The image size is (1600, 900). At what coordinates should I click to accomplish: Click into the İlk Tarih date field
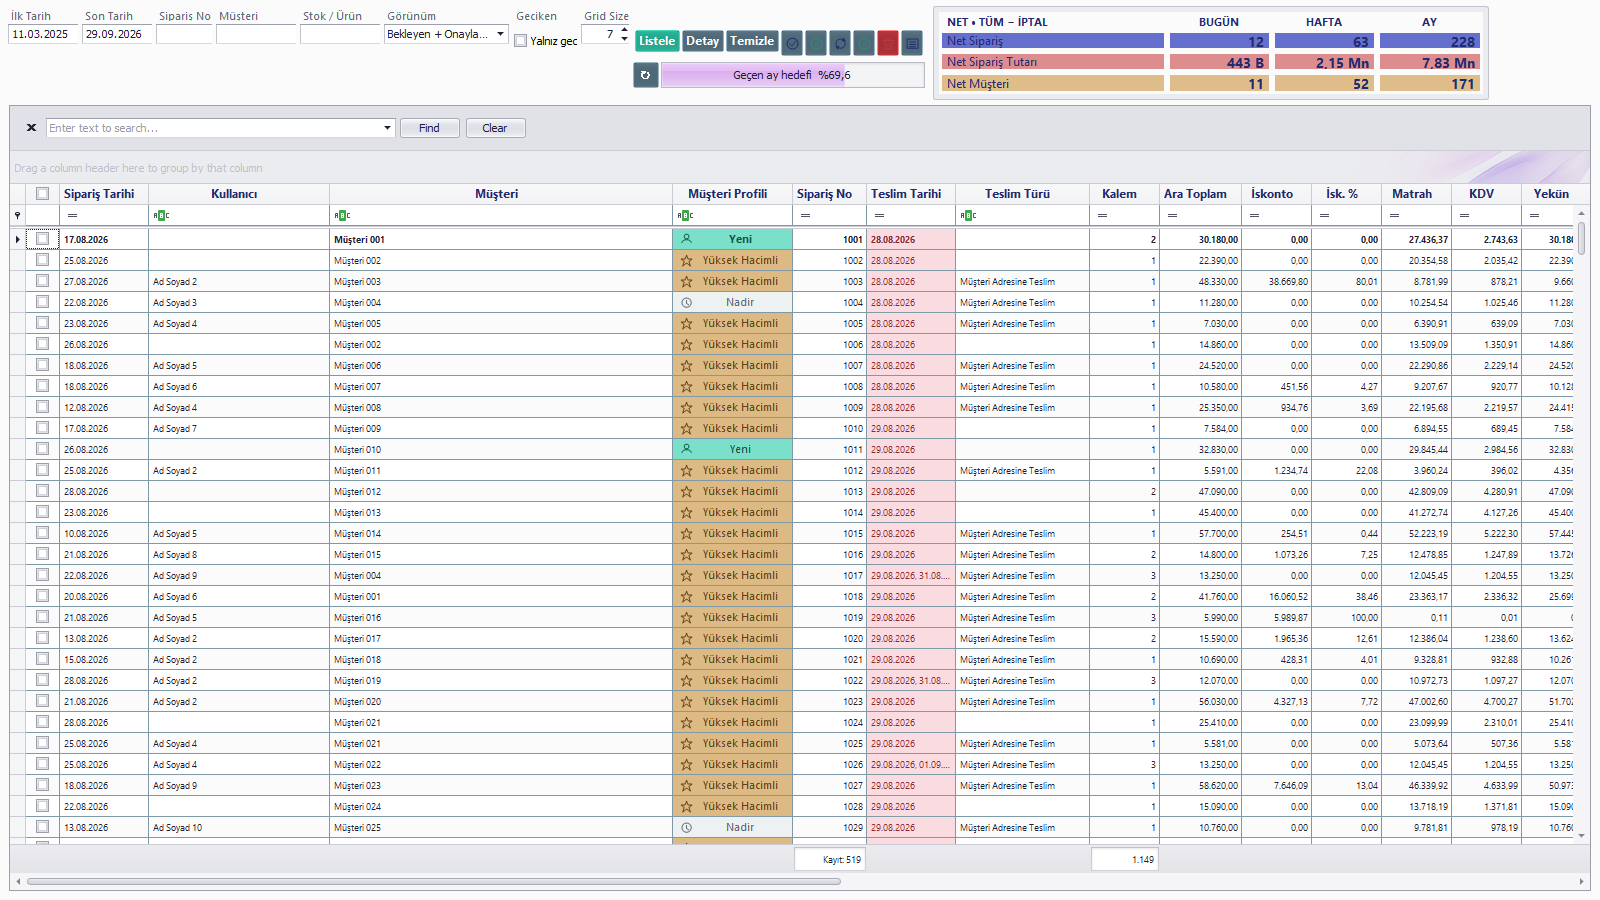click(43, 34)
